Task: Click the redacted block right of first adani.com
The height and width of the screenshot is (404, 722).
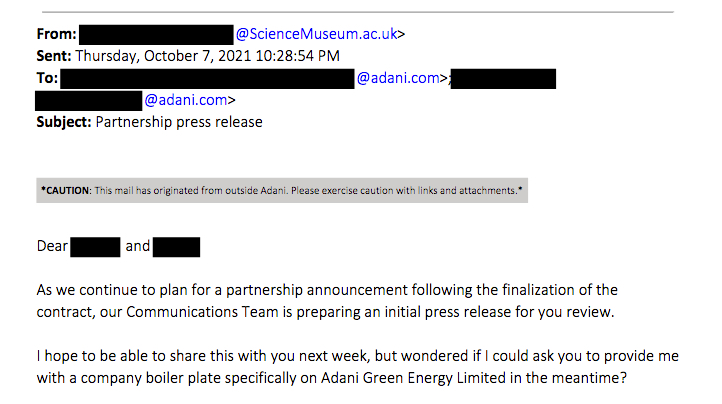Action: (x=504, y=78)
